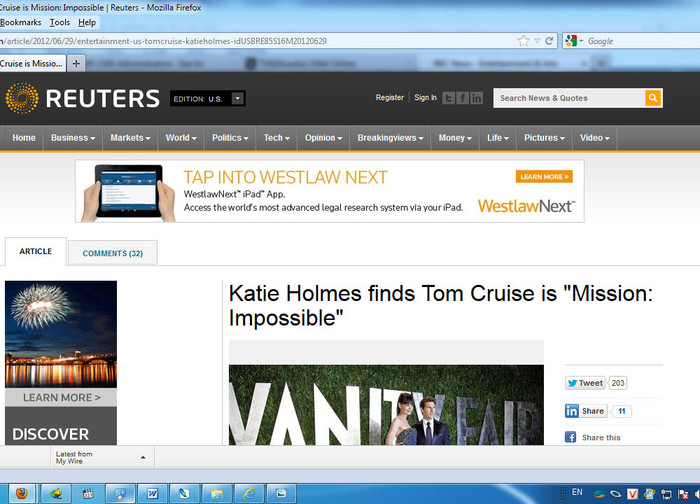
Task: Expand the Business navigation menu
Action: click(x=73, y=138)
